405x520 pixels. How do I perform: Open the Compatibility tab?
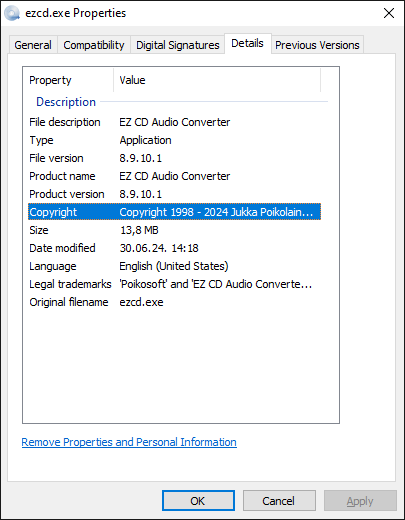pos(94,45)
